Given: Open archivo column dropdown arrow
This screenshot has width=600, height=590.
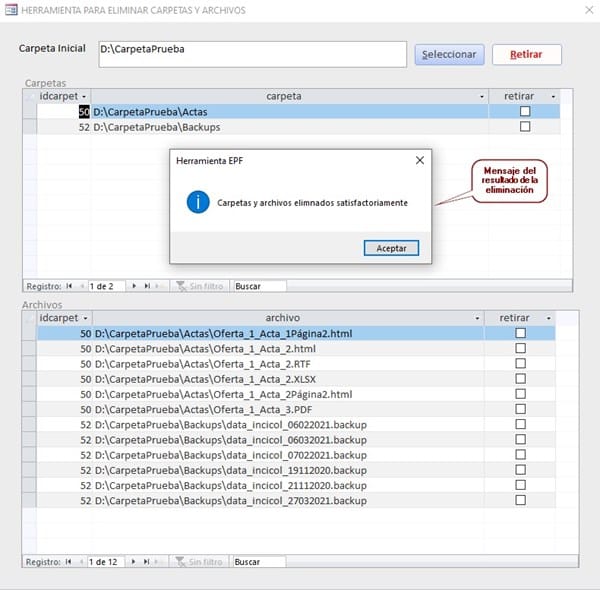Looking at the screenshot, I should click(477, 318).
